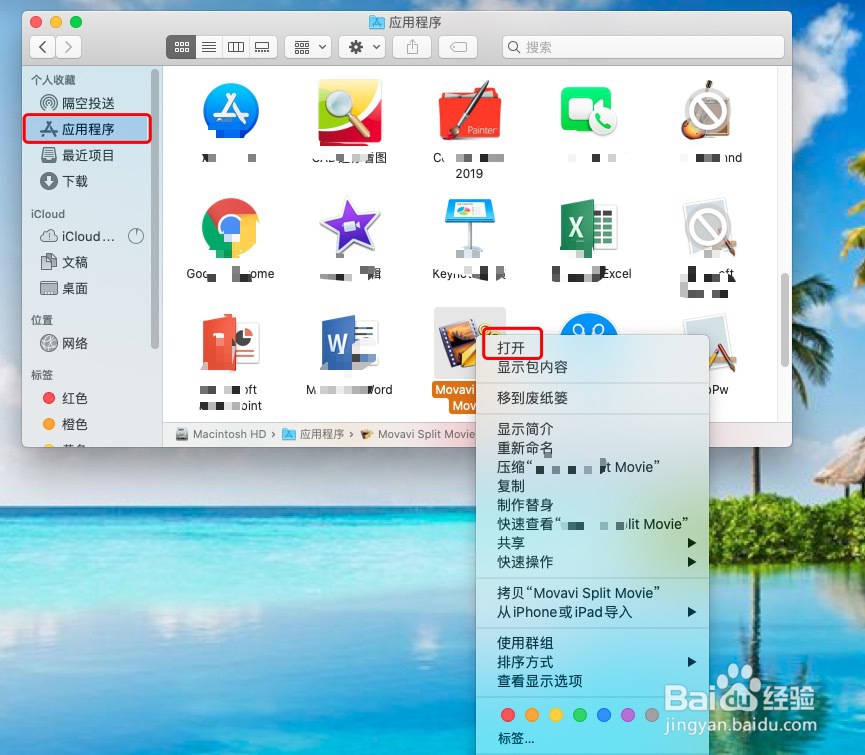Click the FaceTime app icon
The width and height of the screenshot is (865, 755).
click(588, 110)
